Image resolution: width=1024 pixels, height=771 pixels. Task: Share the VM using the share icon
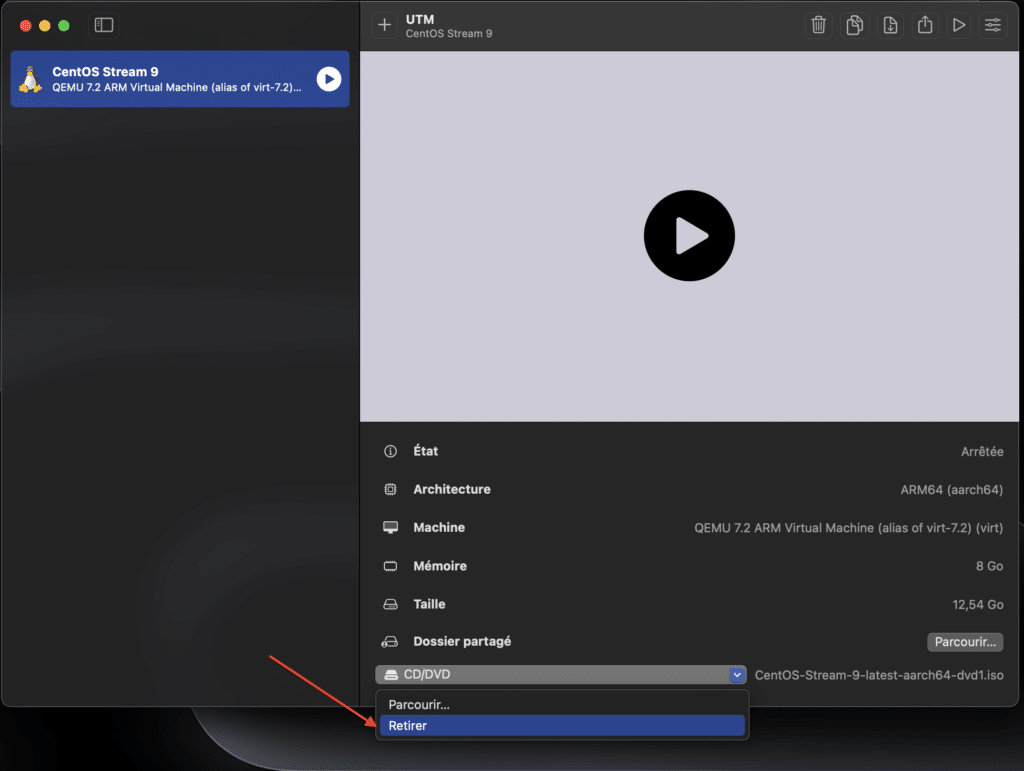[925, 25]
